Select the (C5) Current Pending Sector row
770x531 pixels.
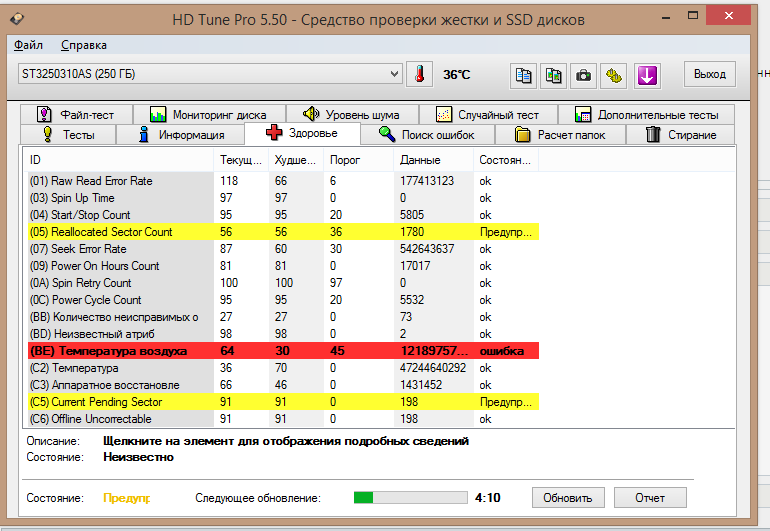click(x=283, y=402)
